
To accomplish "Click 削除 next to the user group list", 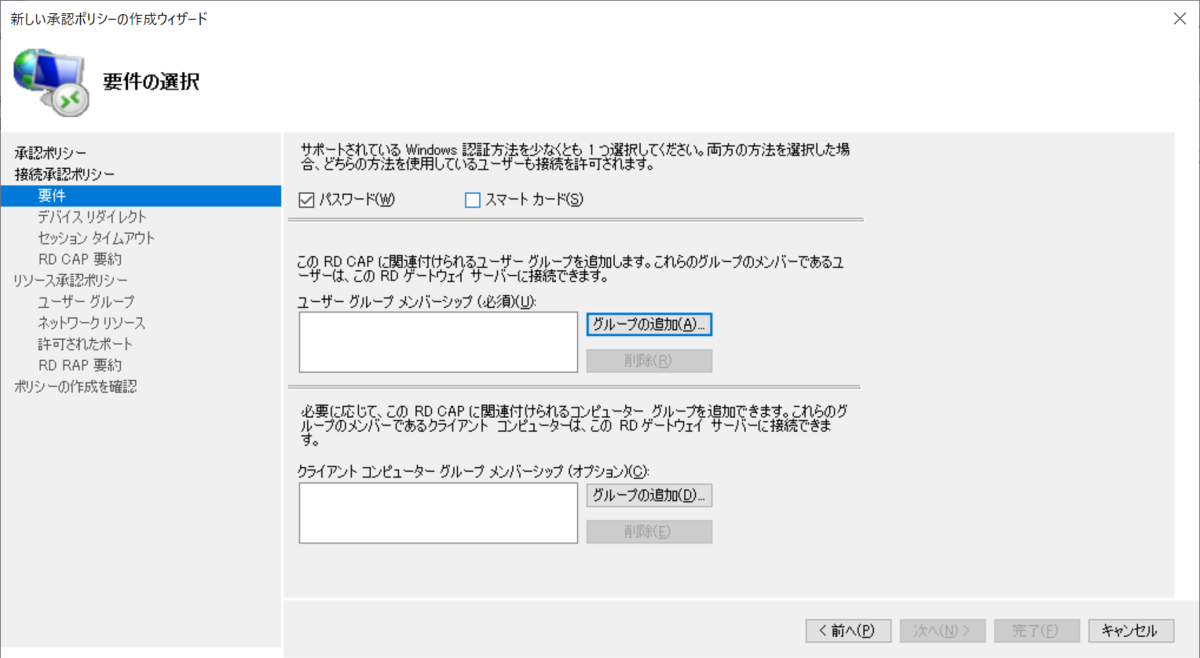I will (649, 359).
